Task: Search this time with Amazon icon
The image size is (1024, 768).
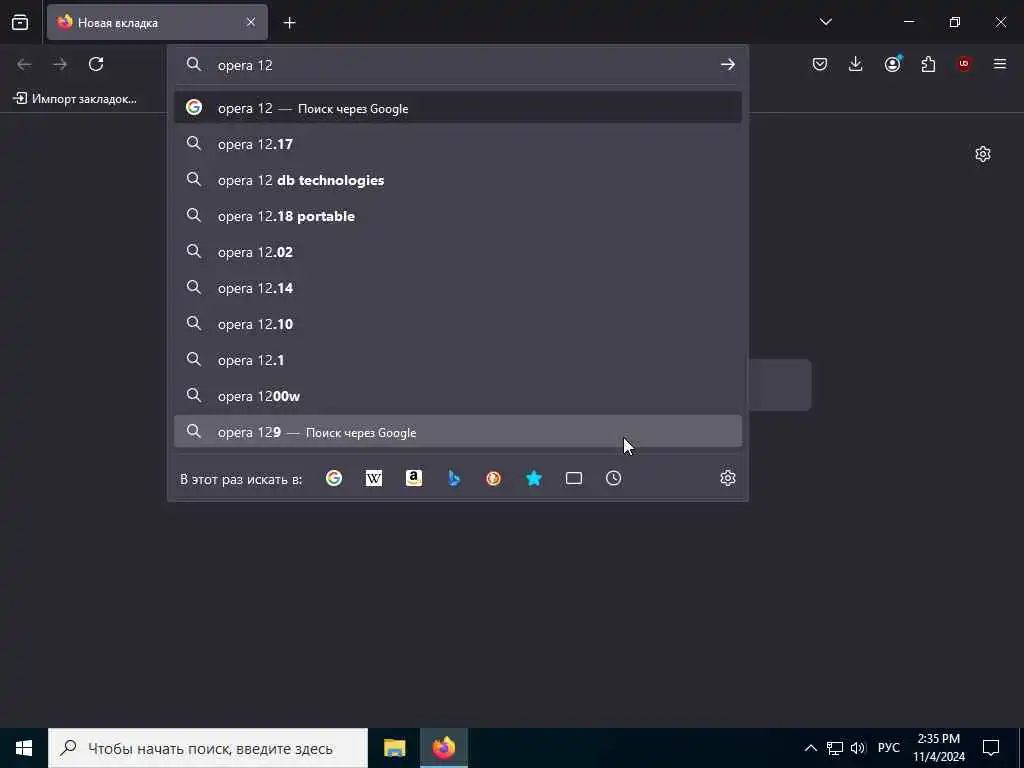Action: [413, 478]
